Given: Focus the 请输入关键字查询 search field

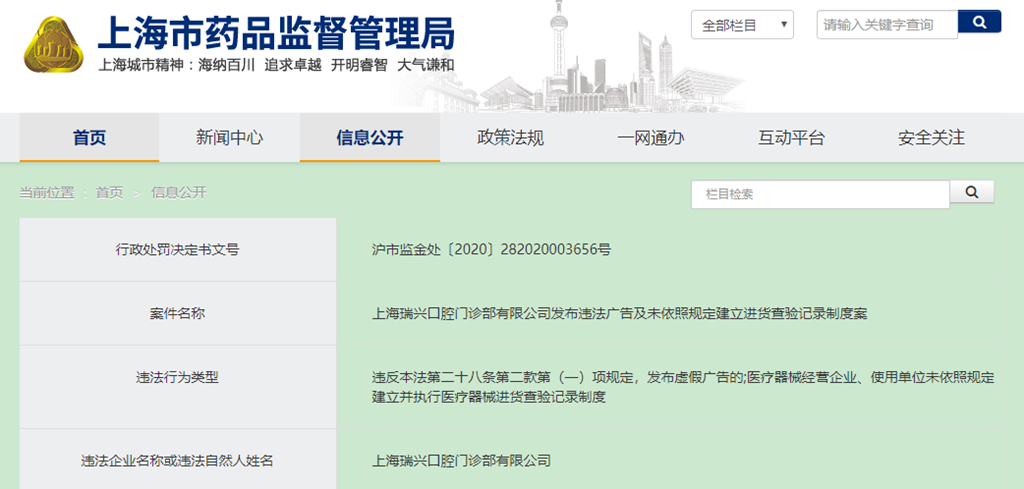Looking at the screenshot, I should point(887,25).
